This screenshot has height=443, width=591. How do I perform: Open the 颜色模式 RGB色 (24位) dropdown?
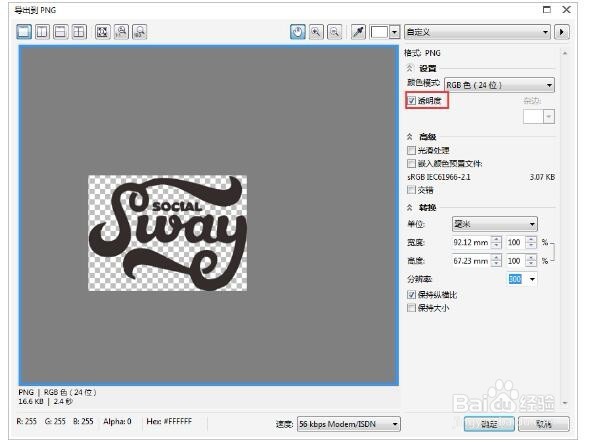[499, 85]
